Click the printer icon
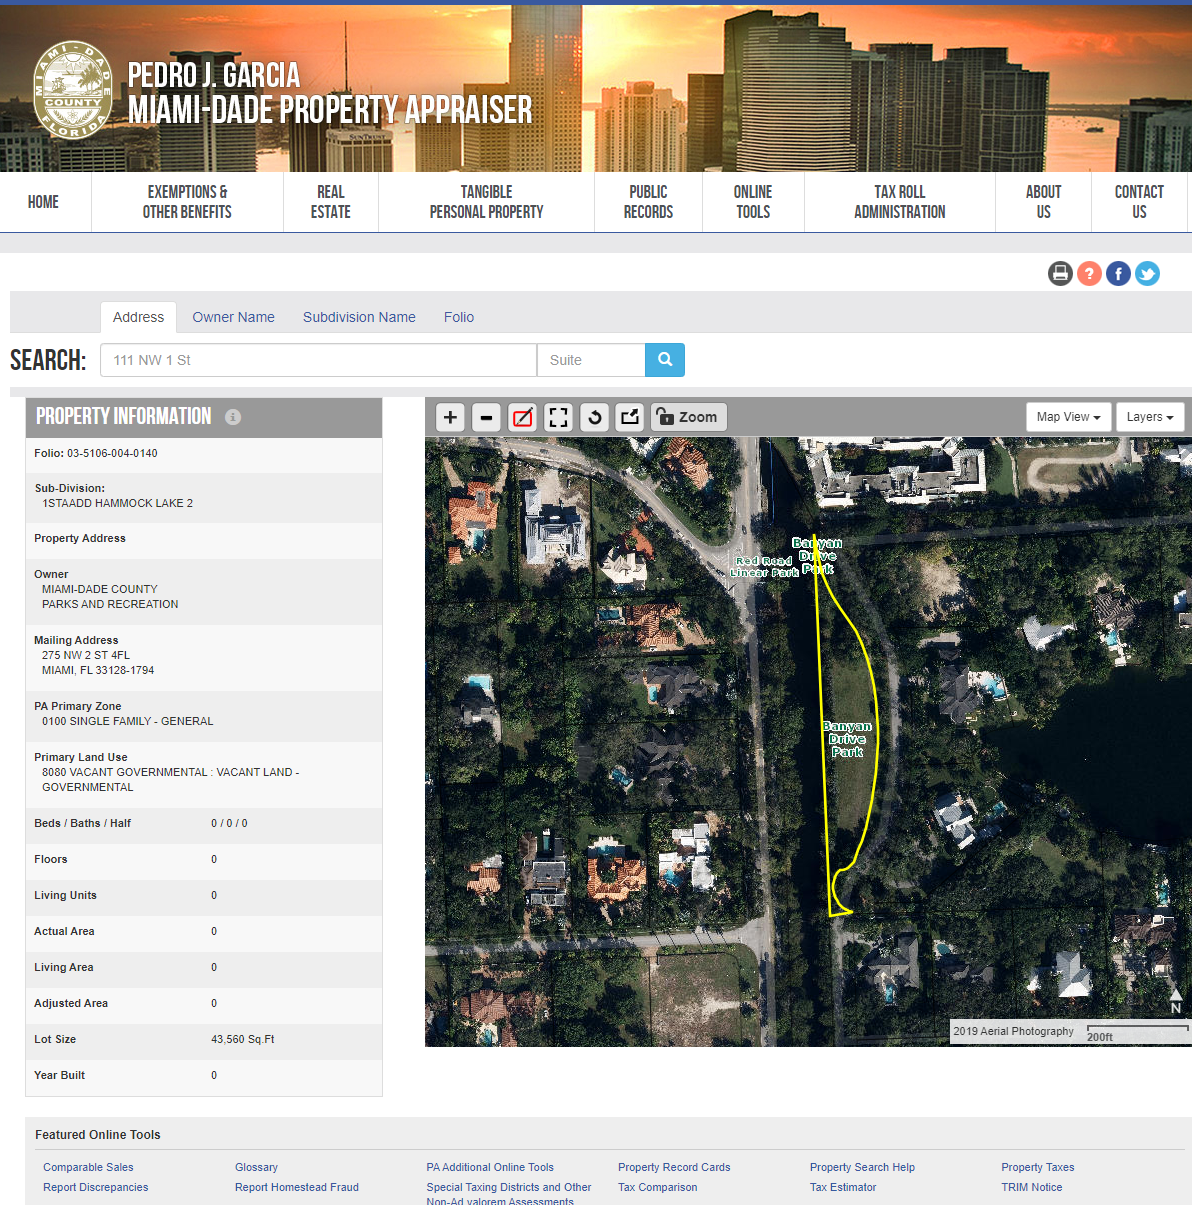The image size is (1192, 1205). click(x=1060, y=273)
